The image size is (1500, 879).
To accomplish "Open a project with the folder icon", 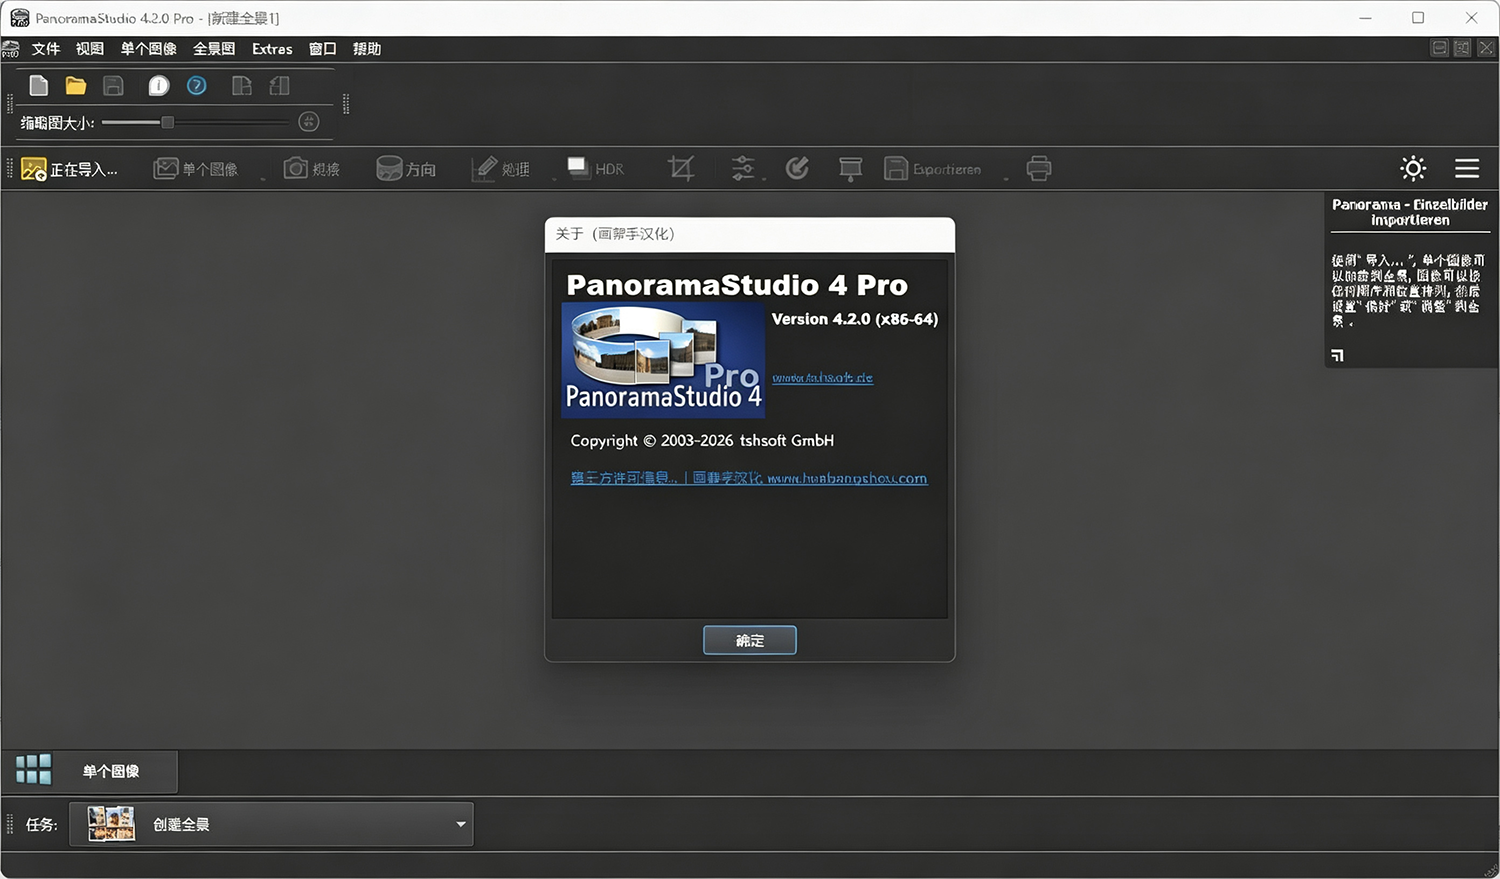I will [76, 86].
